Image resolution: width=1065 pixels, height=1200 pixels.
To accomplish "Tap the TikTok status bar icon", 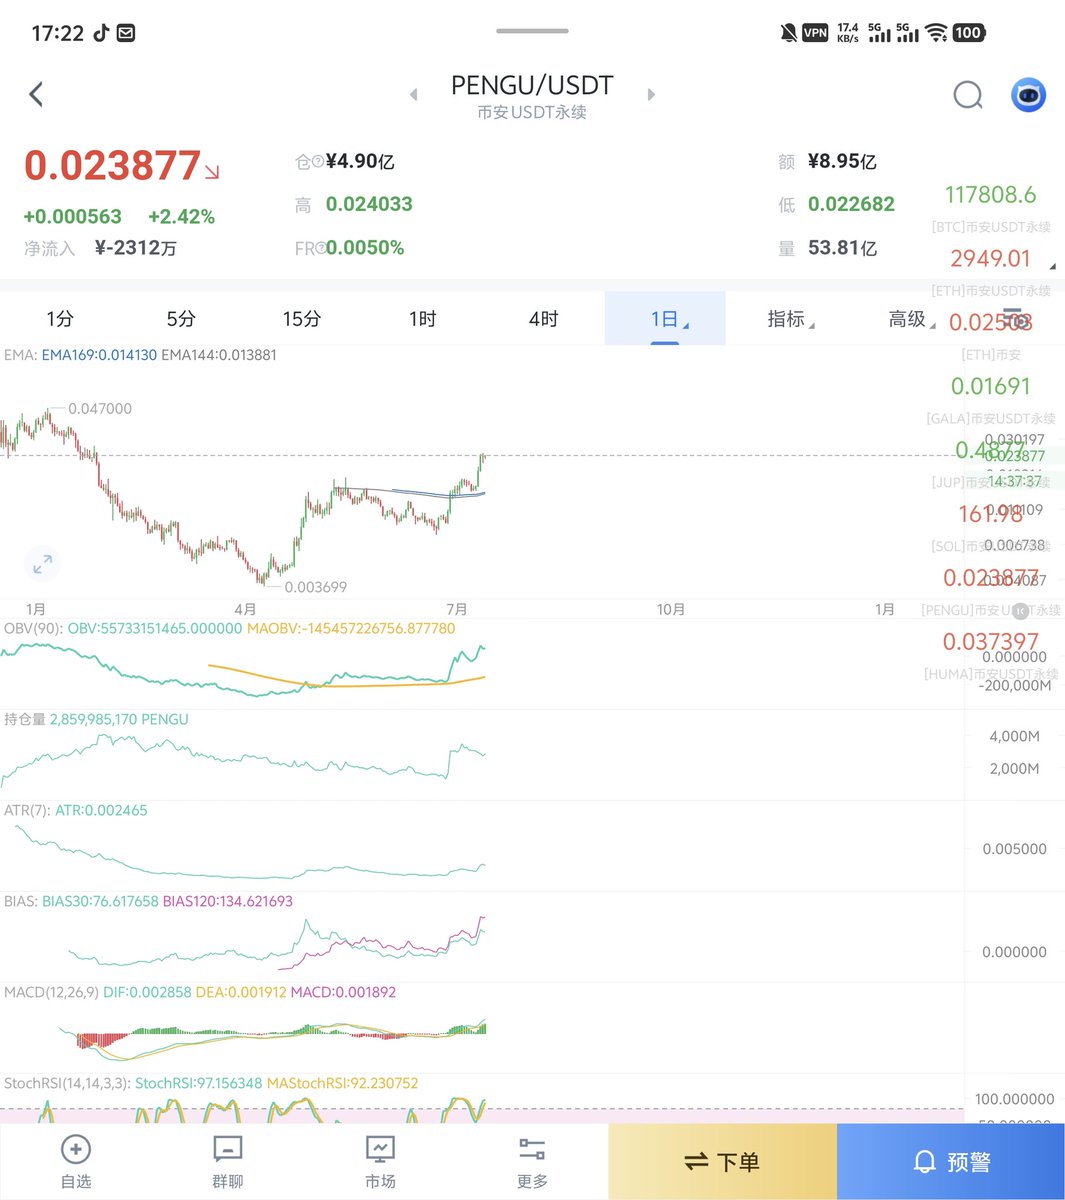I will [x=101, y=33].
